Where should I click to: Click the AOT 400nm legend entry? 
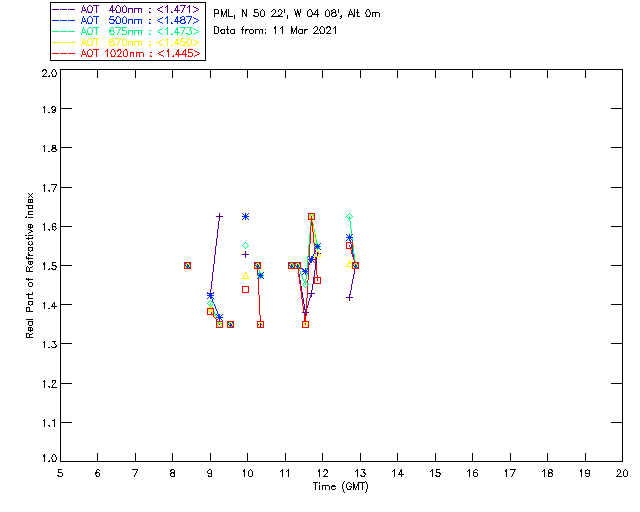coord(127,9)
